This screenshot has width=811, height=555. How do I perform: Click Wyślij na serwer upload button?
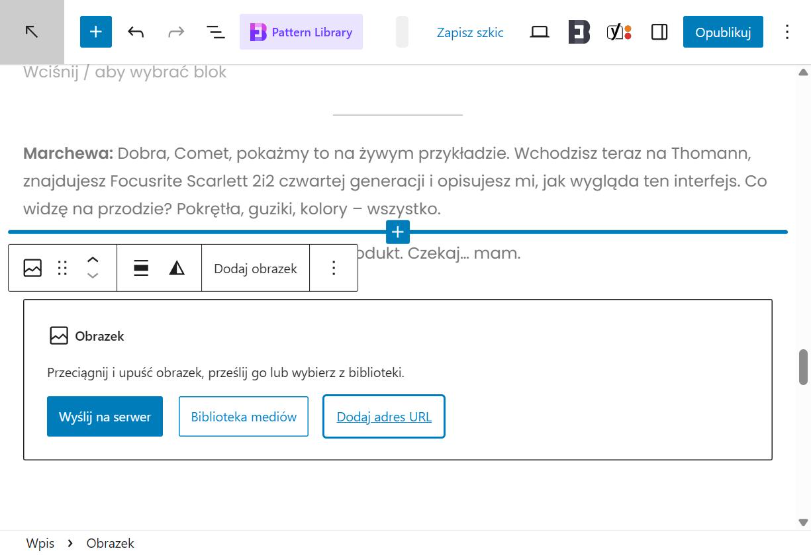(x=105, y=417)
